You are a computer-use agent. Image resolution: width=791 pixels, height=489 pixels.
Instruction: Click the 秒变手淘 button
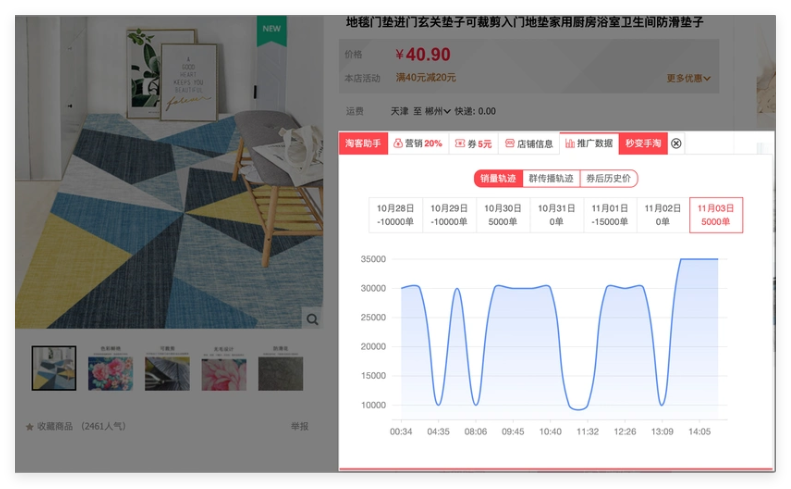(x=643, y=143)
